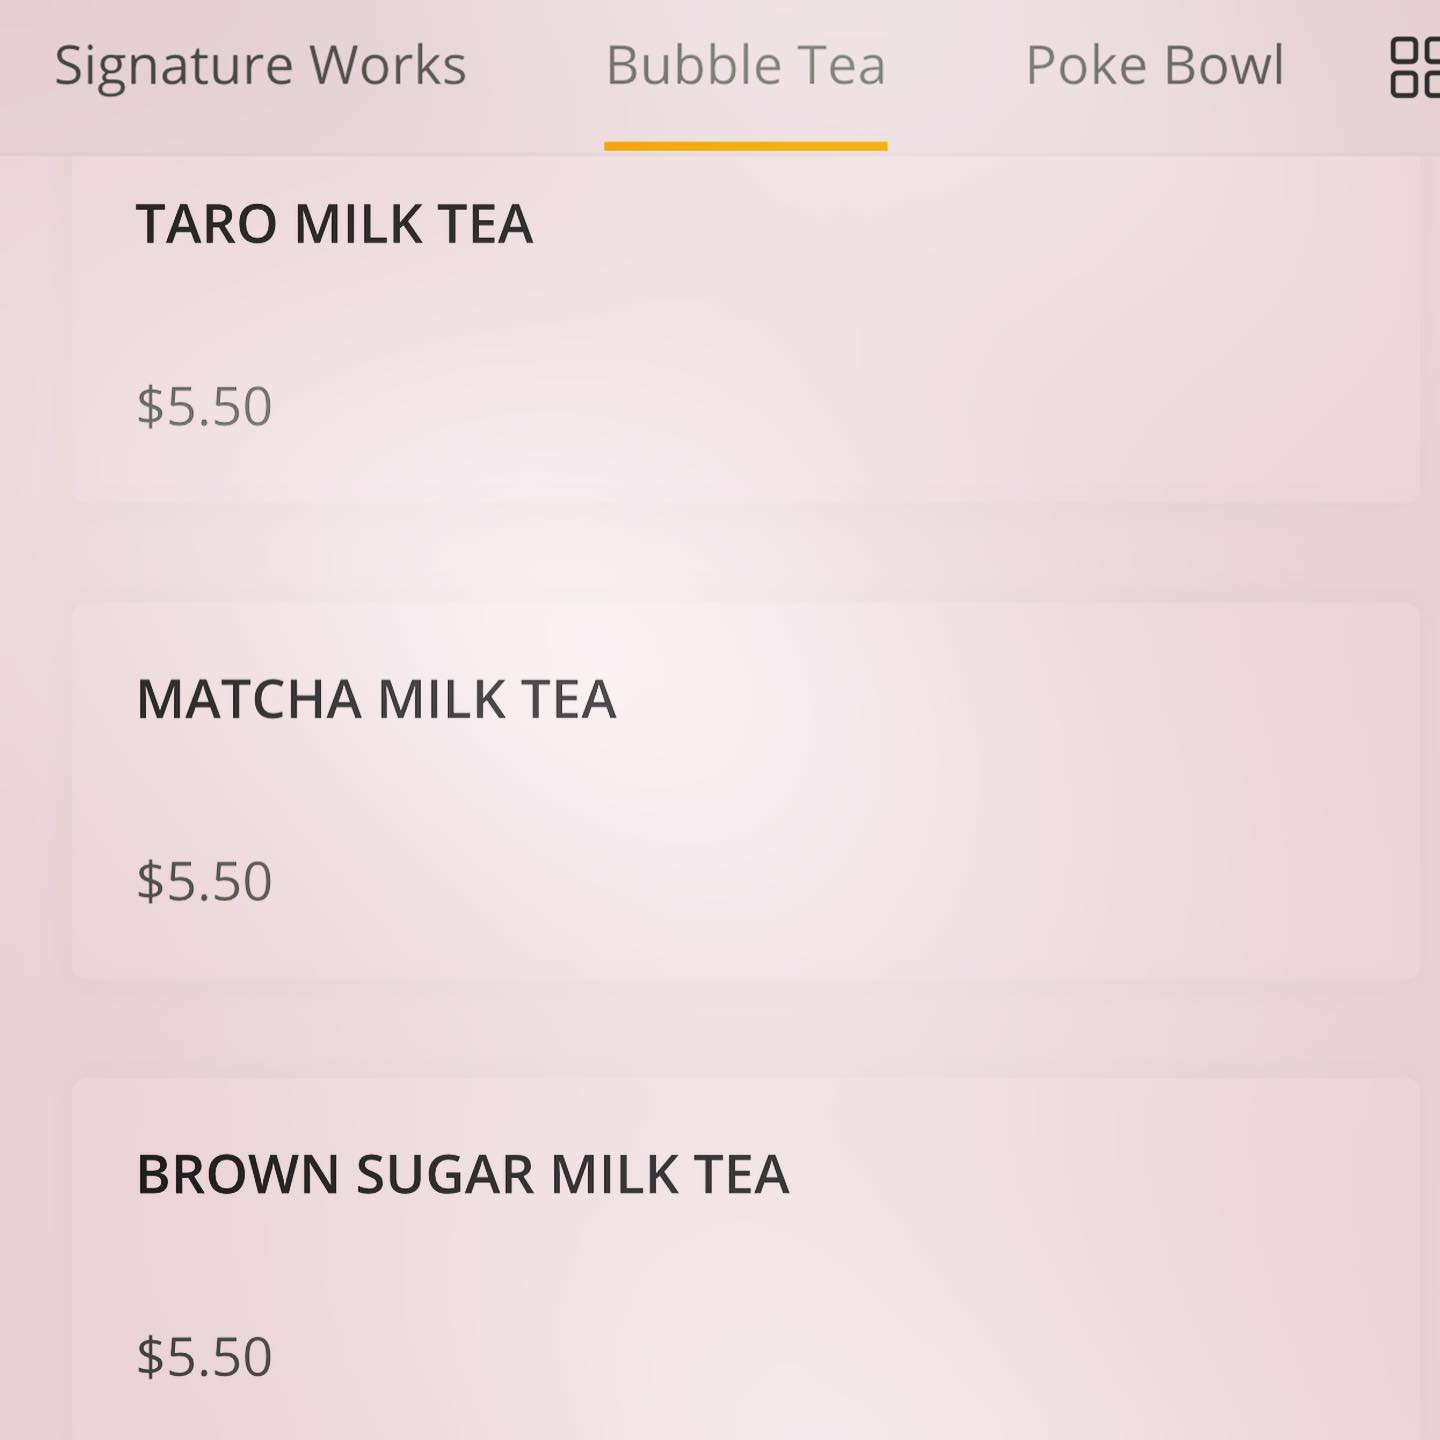1440x1440 pixels.
Task: Click tab bar space between Bubble Tea and Poke Bowl
Action: [x=955, y=66]
